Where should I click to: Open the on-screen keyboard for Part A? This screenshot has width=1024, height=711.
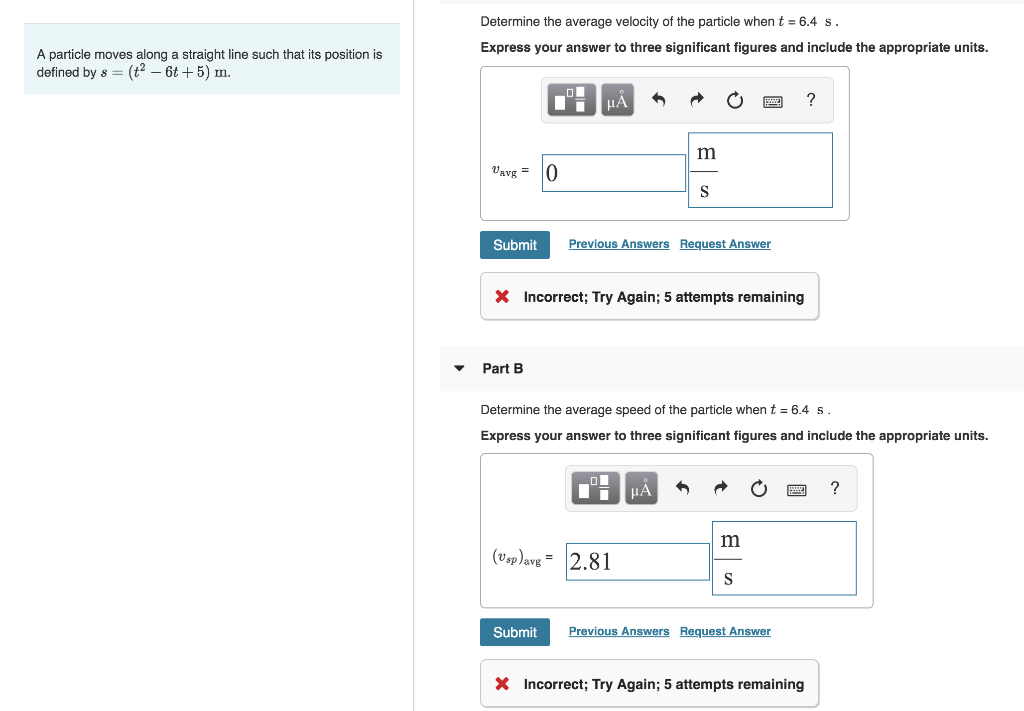tap(772, 100)
